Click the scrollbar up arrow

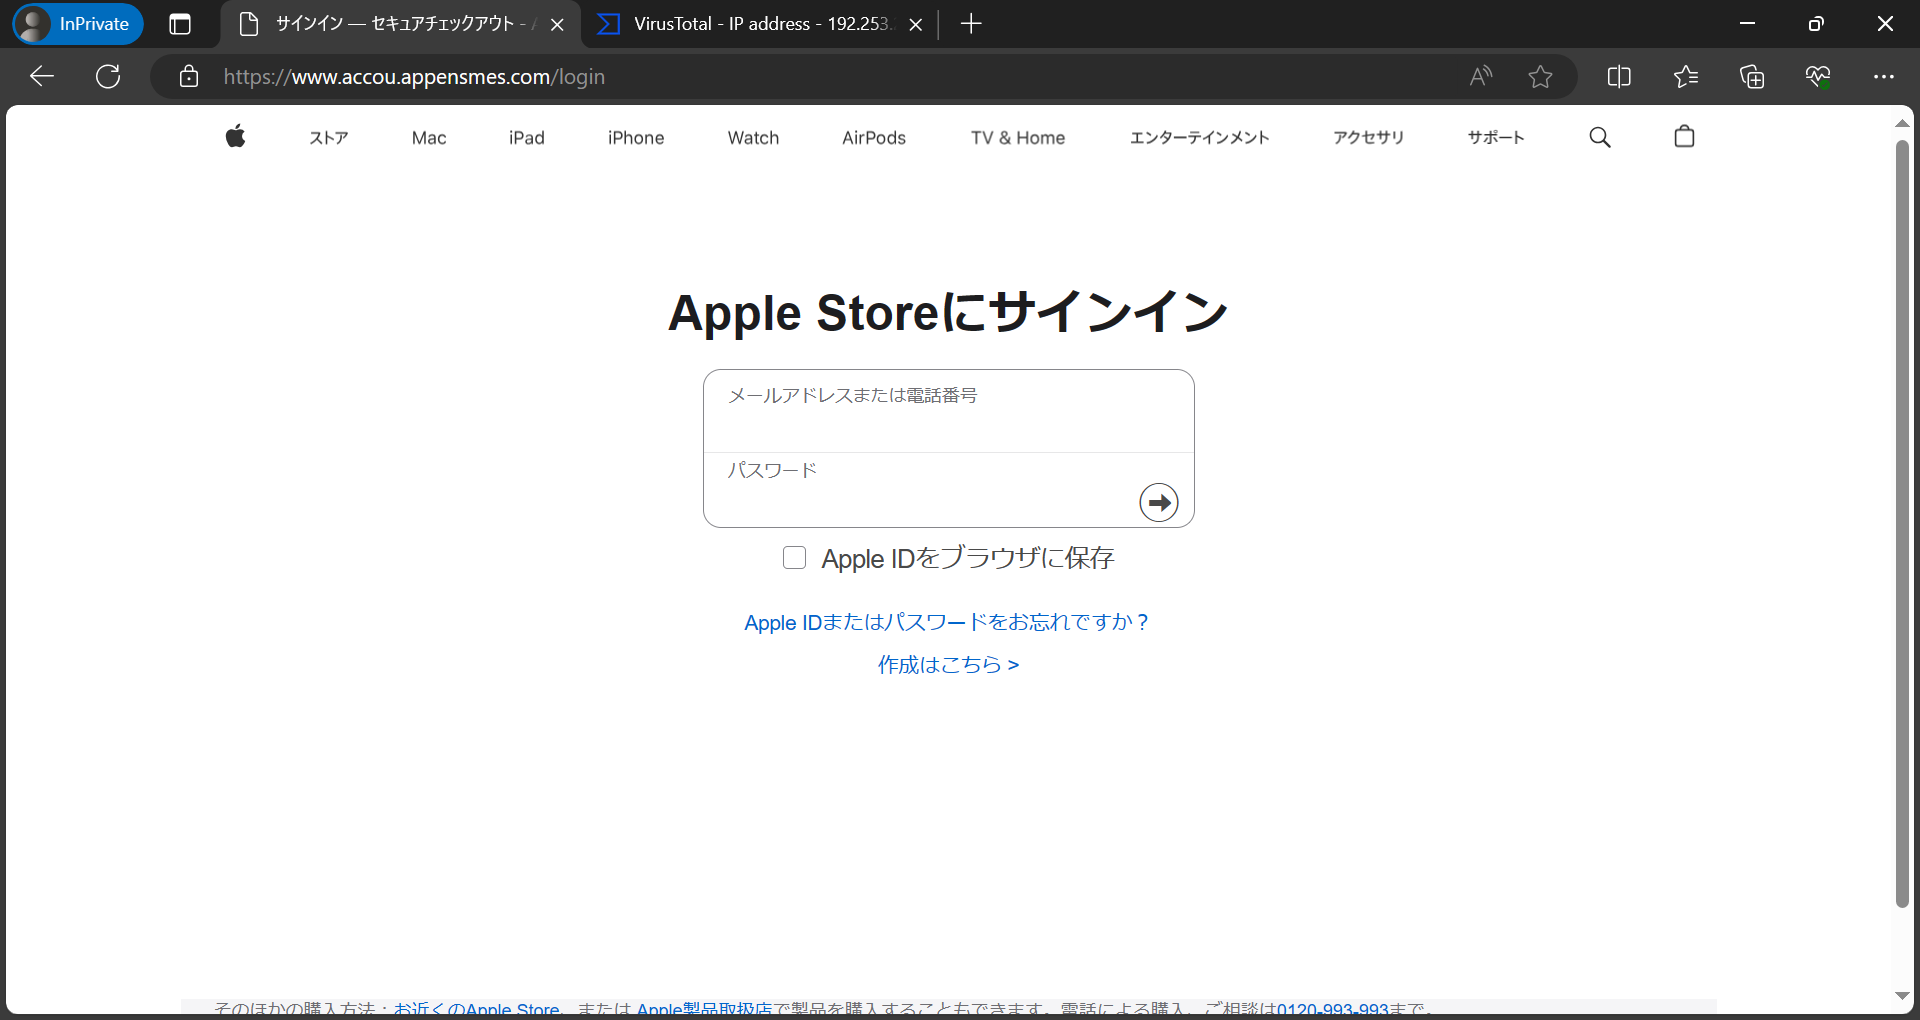[x=1902, y=123]
